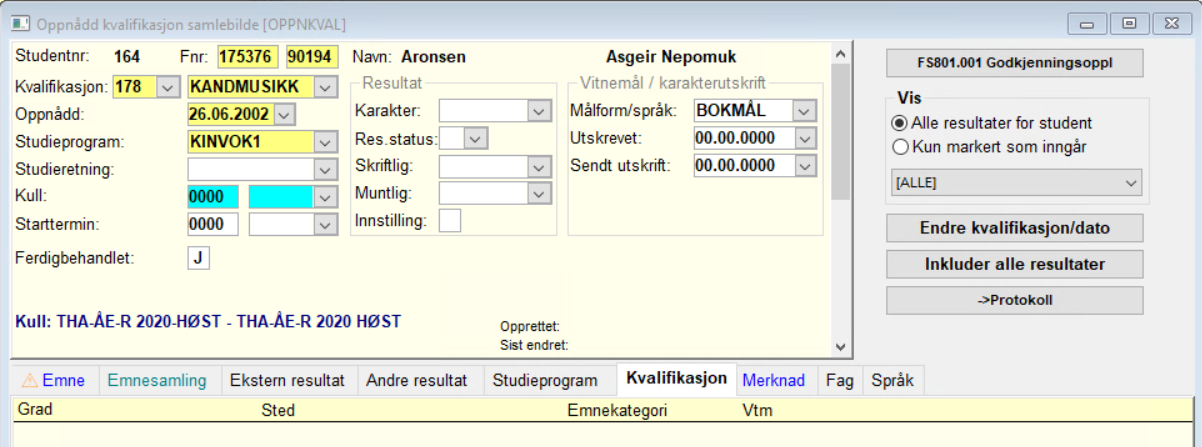The width and height of the screenshot is (1202, 447).
Task: Open the Muntlig dropdown
Action: [539, 193]
